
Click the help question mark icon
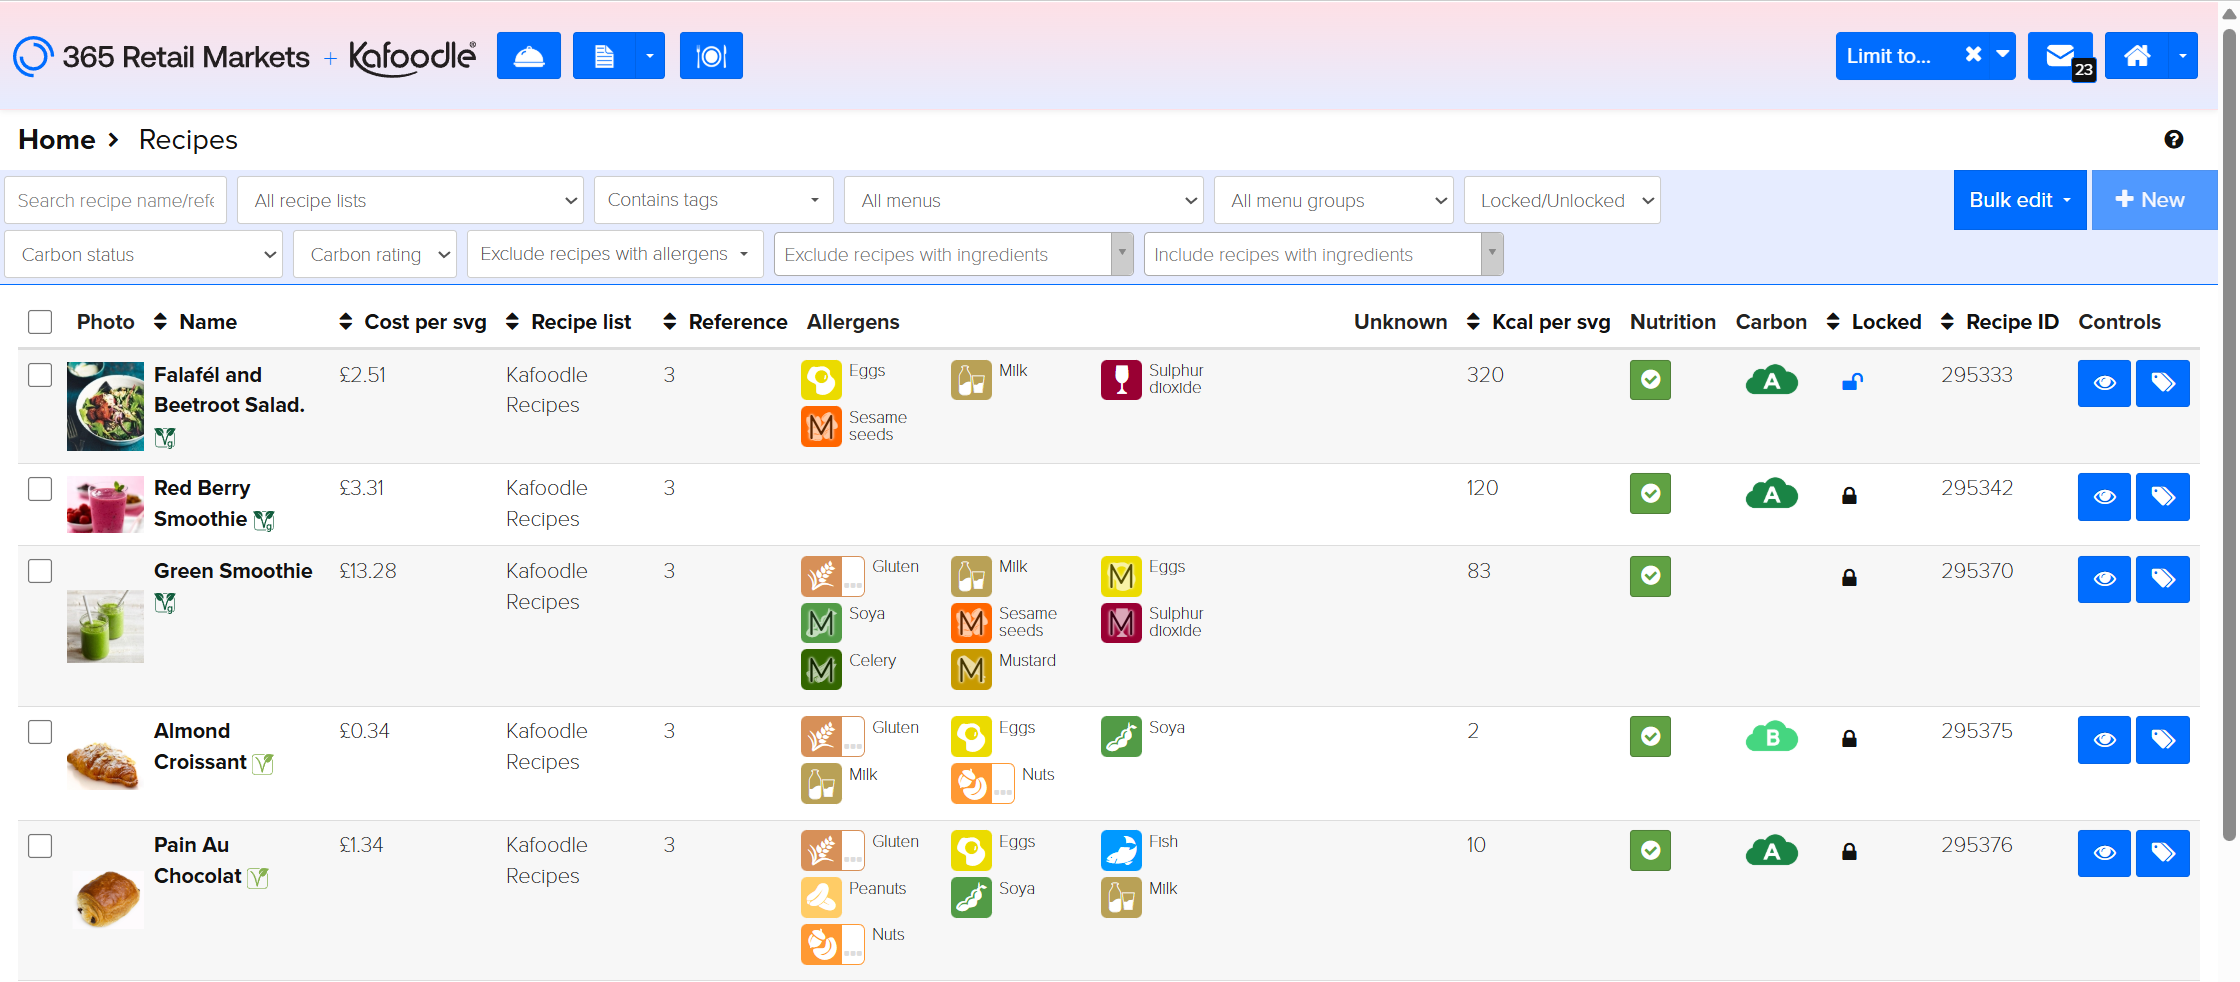coord(2173,140)
